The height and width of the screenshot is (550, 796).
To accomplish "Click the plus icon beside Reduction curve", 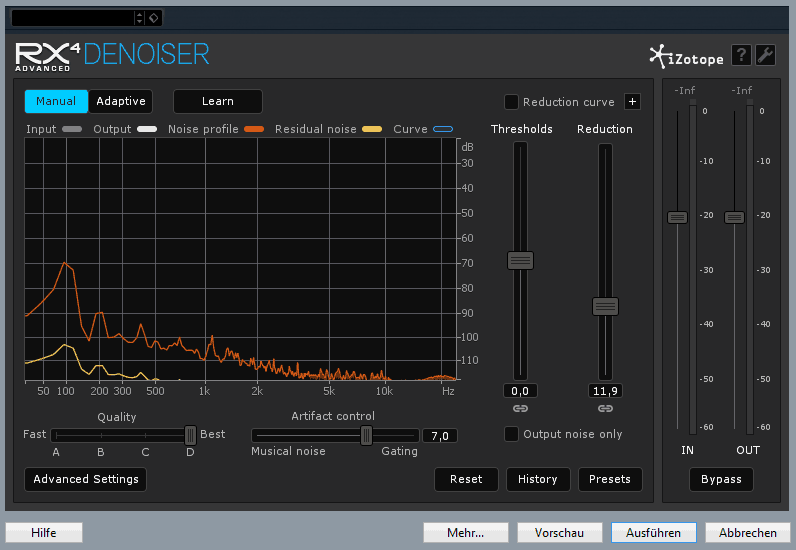I will (x=632, y=101).
